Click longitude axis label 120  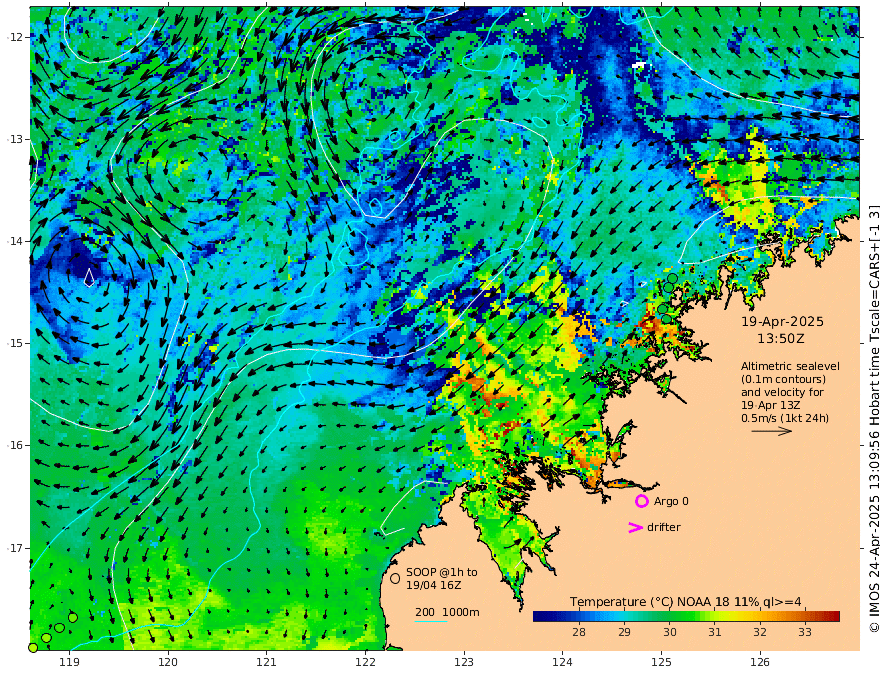[x=168, y=663]
